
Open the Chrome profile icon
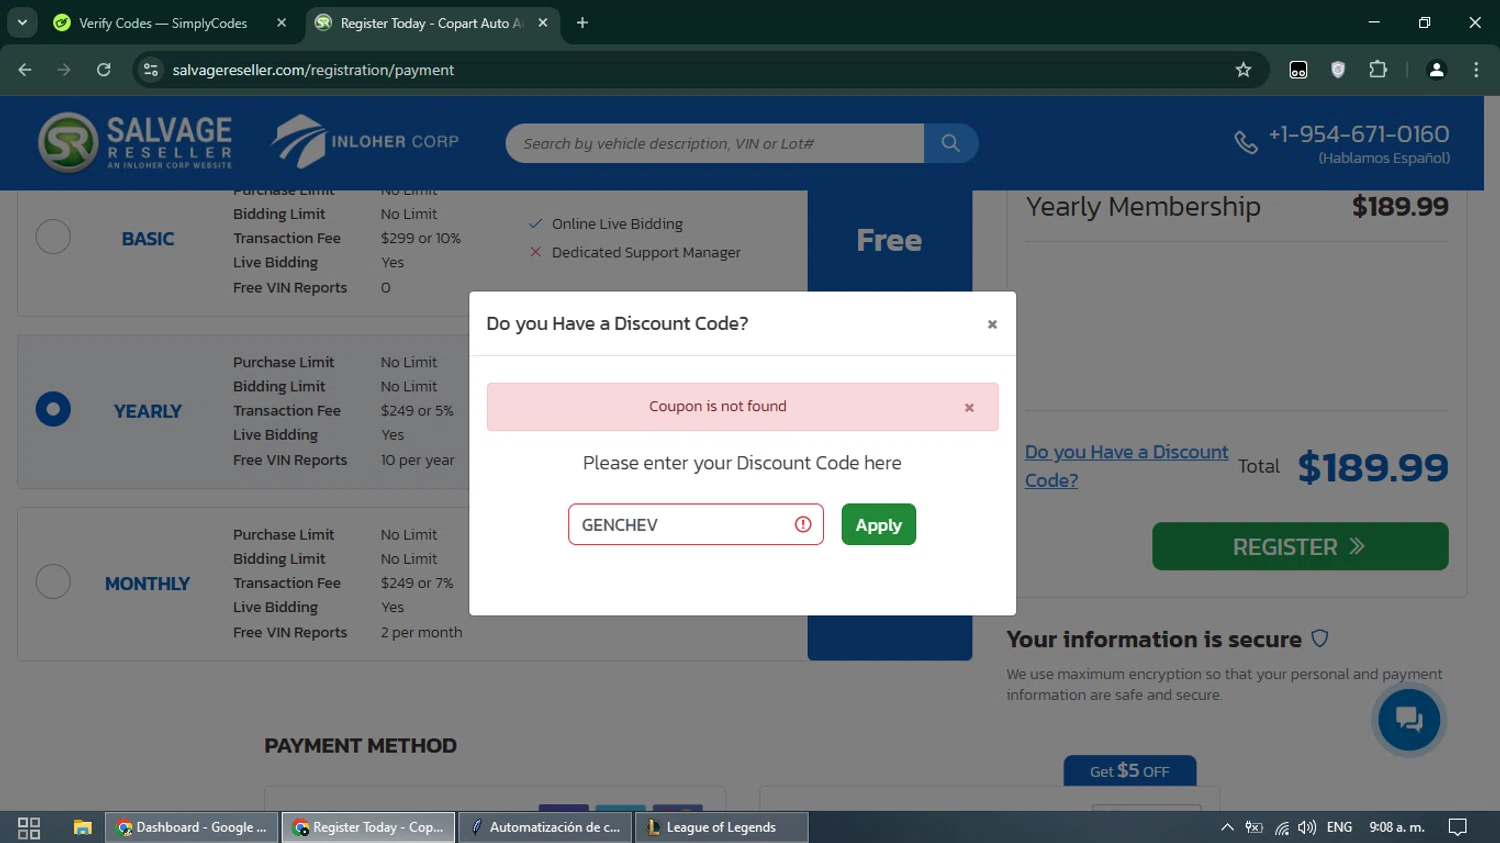click(x=1436, y=69)
